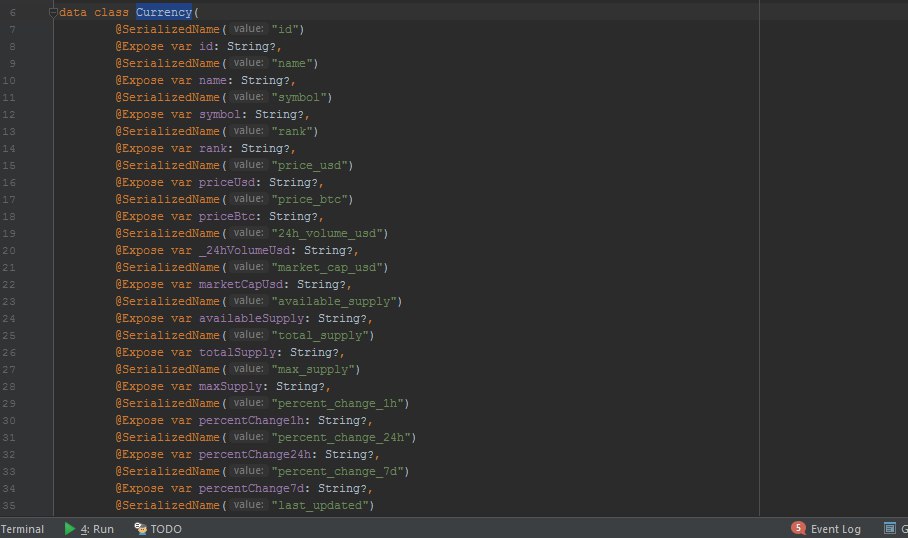908x538 pixels.
Task: Click the green Run play icon
Action: coord(70,528)
